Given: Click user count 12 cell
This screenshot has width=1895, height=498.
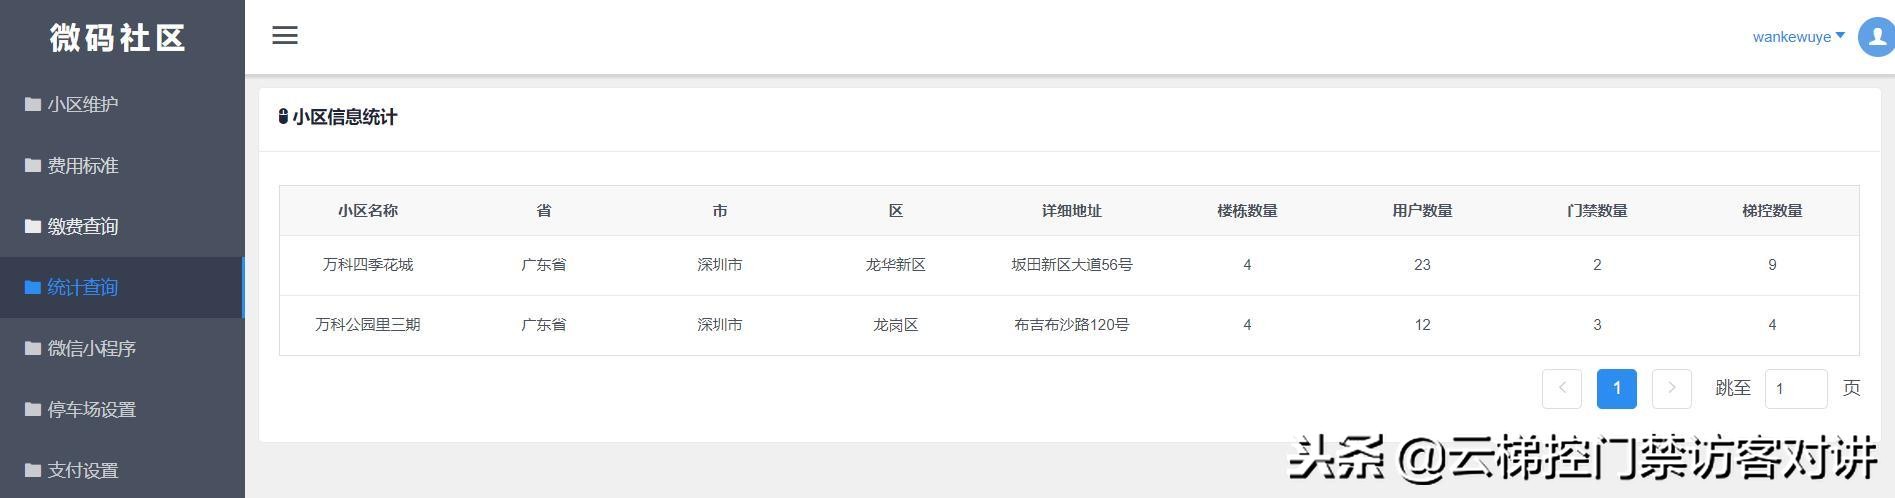Looking at the screenshot, I should coord(1422,325).
